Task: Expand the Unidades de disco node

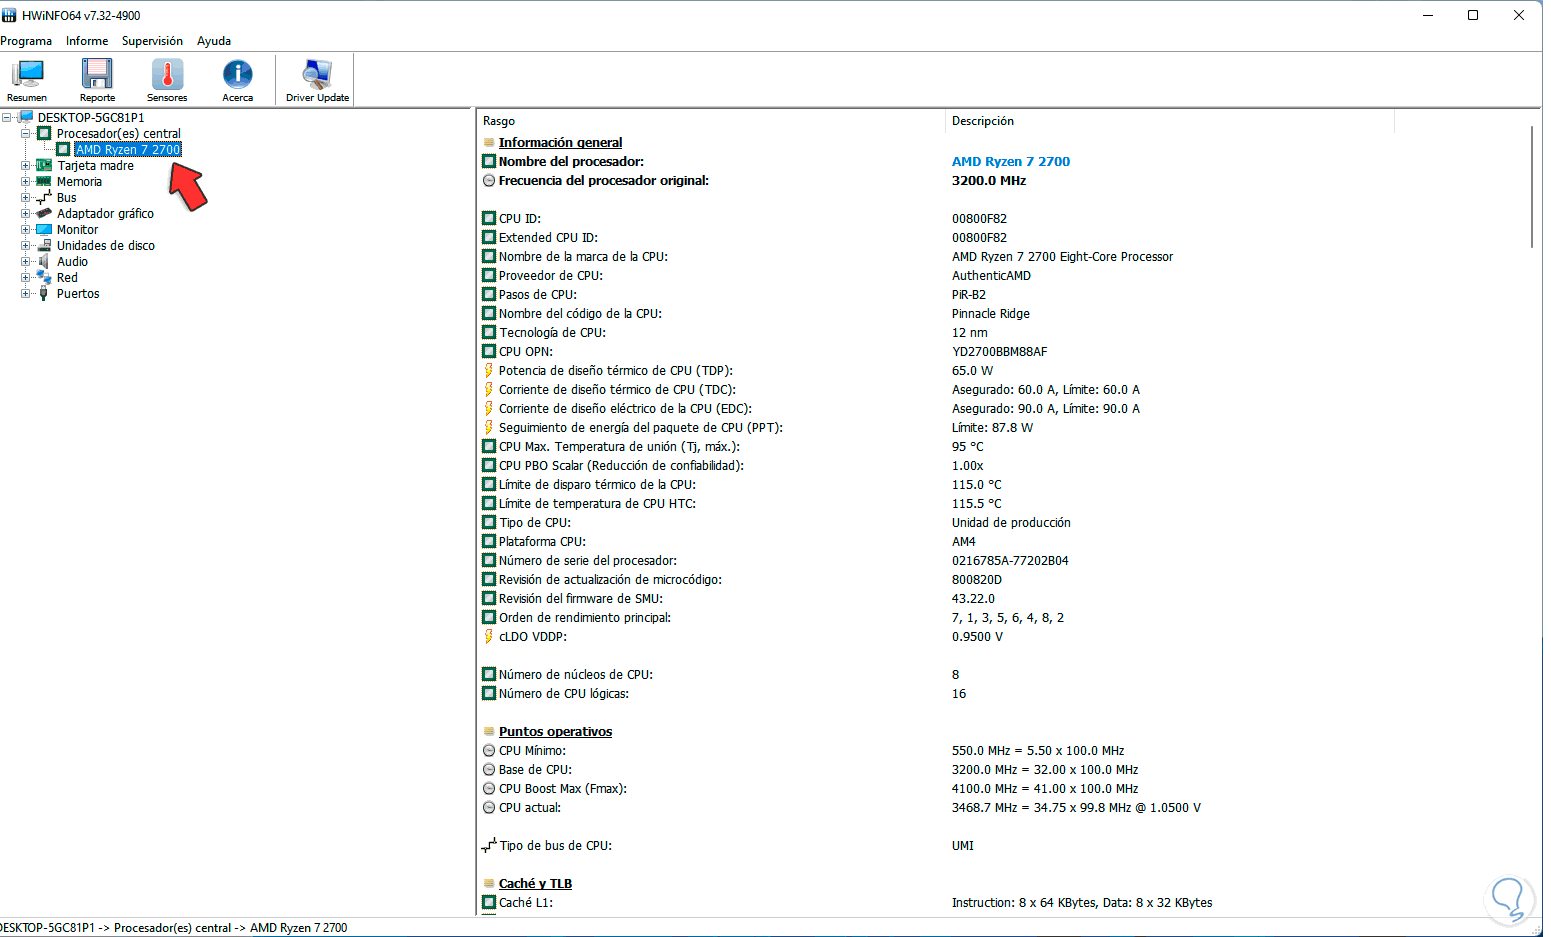Action: pyautogui.click(x=26, y=245)
